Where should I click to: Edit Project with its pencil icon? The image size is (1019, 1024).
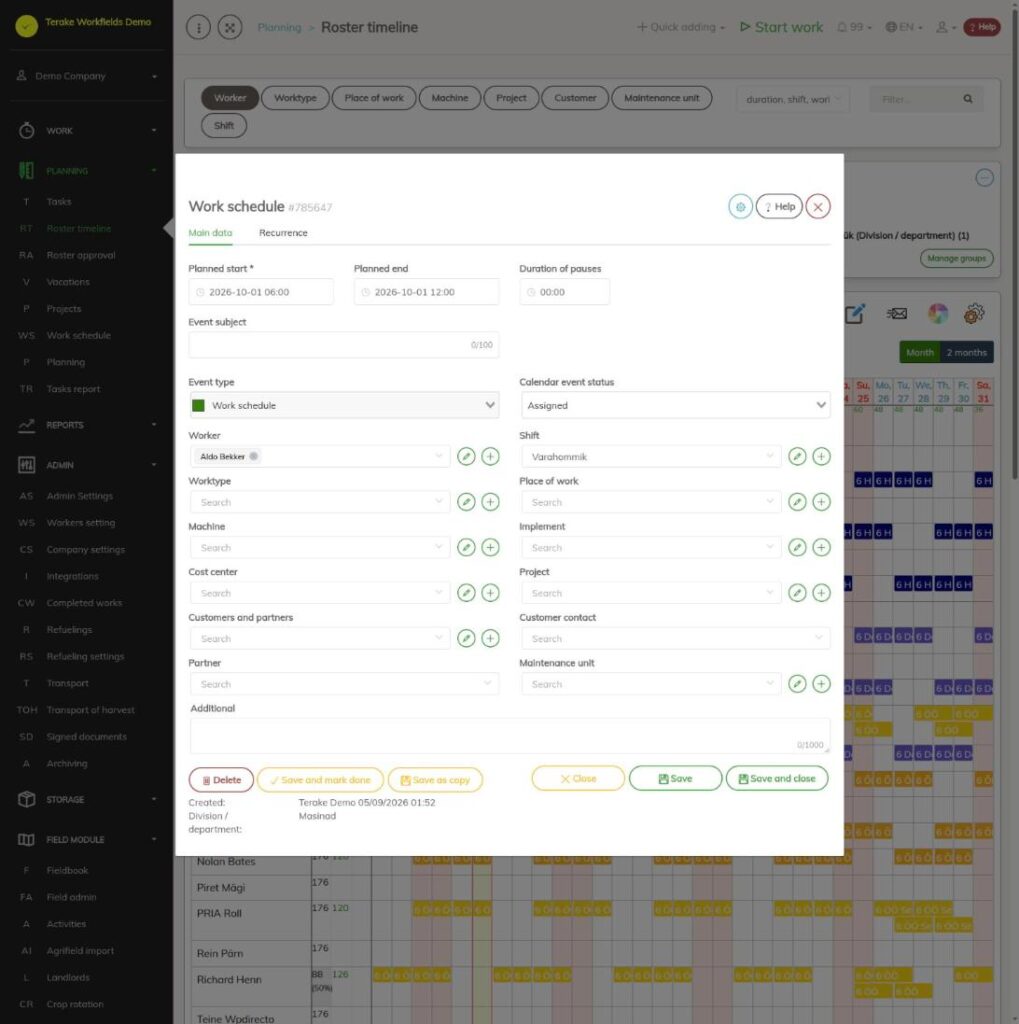(x=797, y=593)
